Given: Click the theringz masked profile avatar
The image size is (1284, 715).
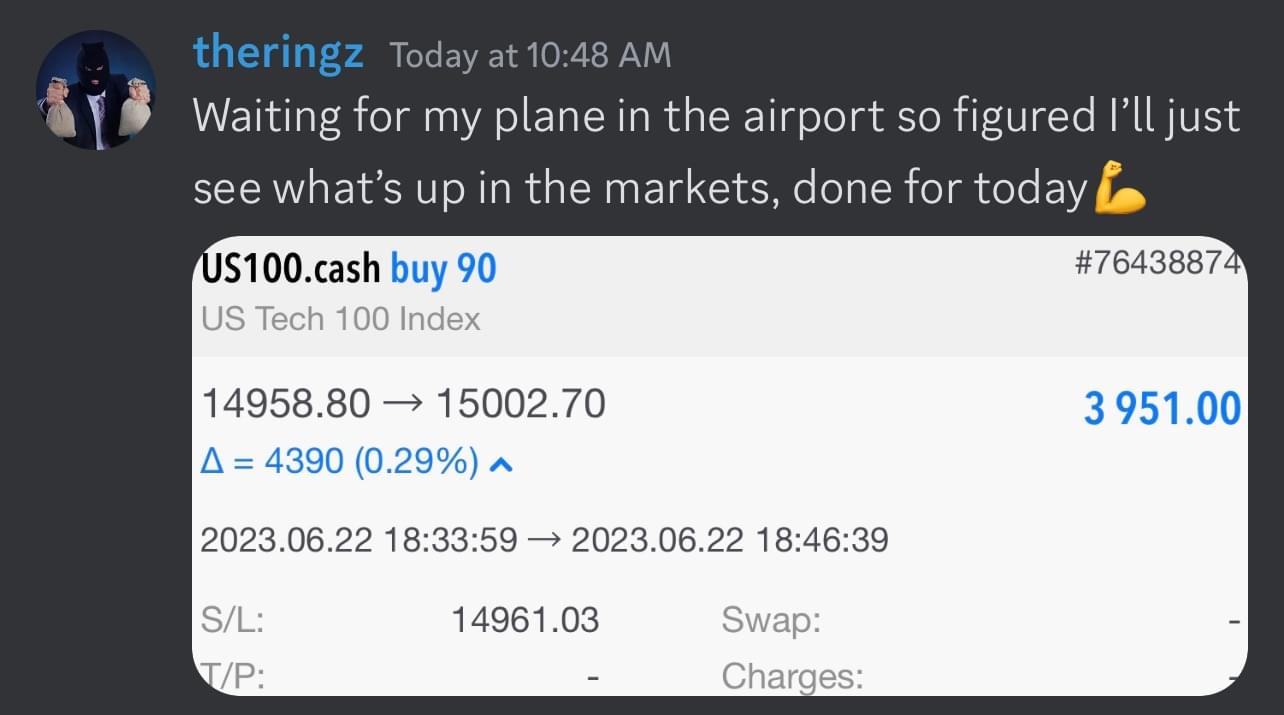Looking at the screenshot, I should [x=96, y=90].
